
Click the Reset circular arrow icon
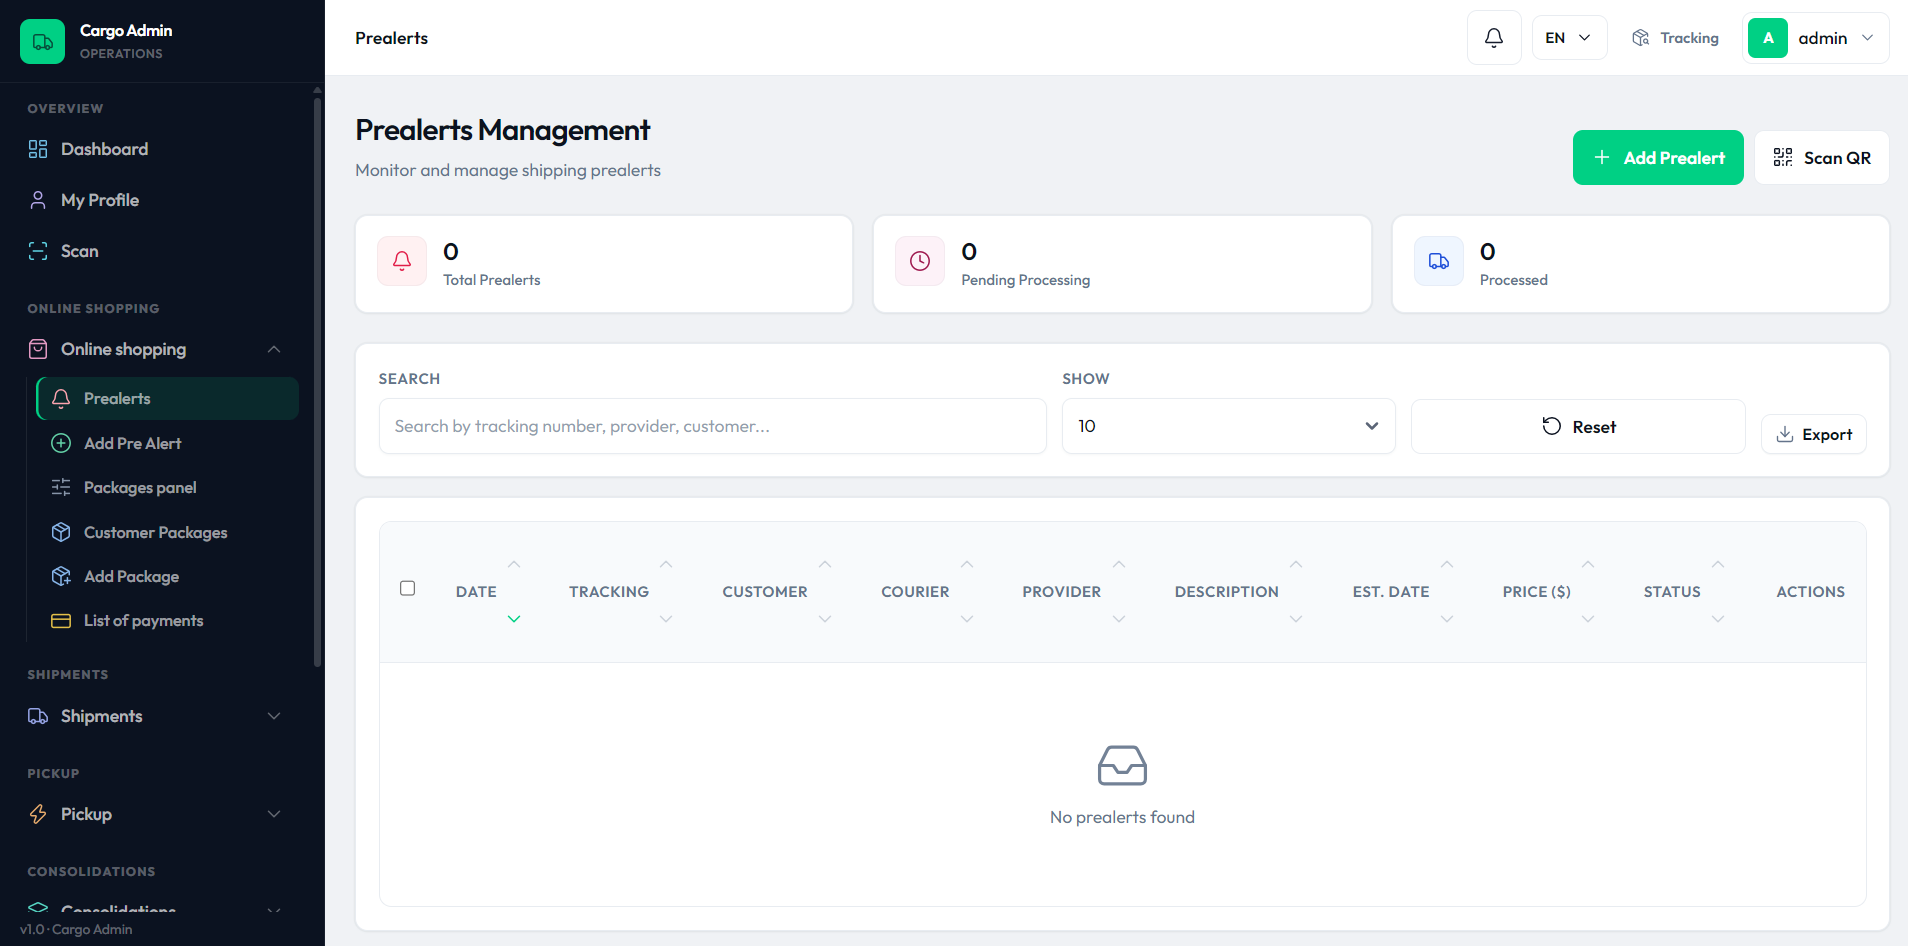click(1552, 426)
